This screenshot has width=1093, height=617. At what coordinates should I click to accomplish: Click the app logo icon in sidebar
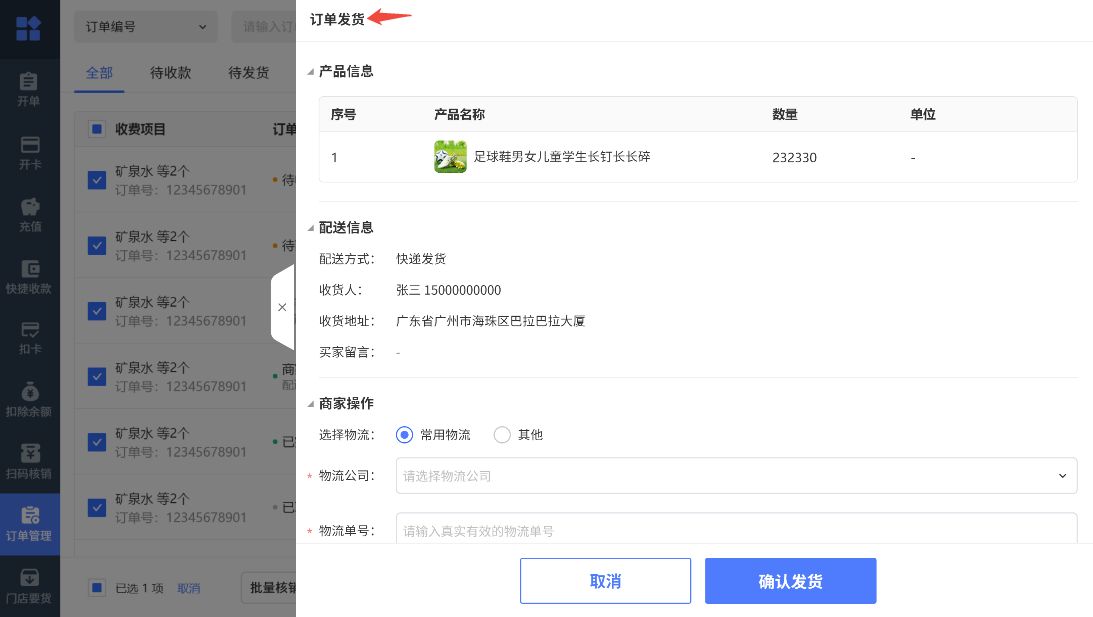tap(29, 29)
